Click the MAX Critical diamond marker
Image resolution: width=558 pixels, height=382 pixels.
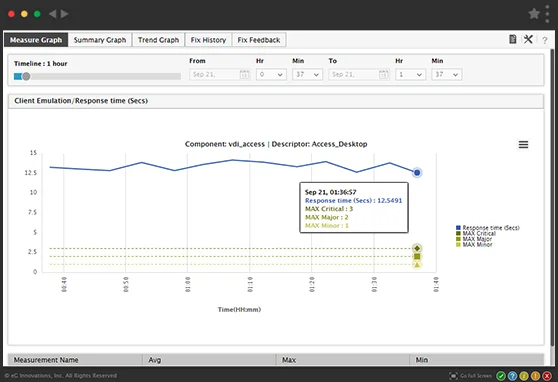point(417,248)
